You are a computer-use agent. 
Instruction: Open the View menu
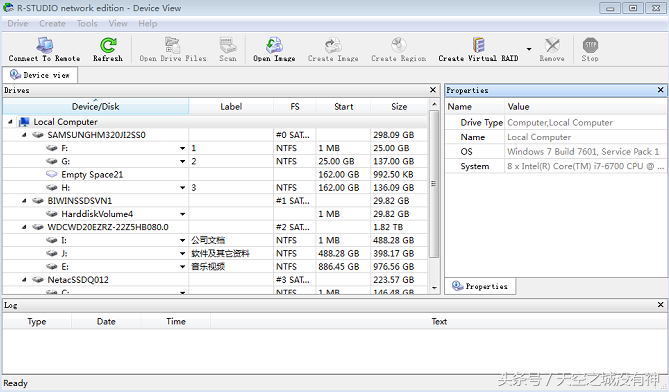pyautogui.click(x=118, y=23)
